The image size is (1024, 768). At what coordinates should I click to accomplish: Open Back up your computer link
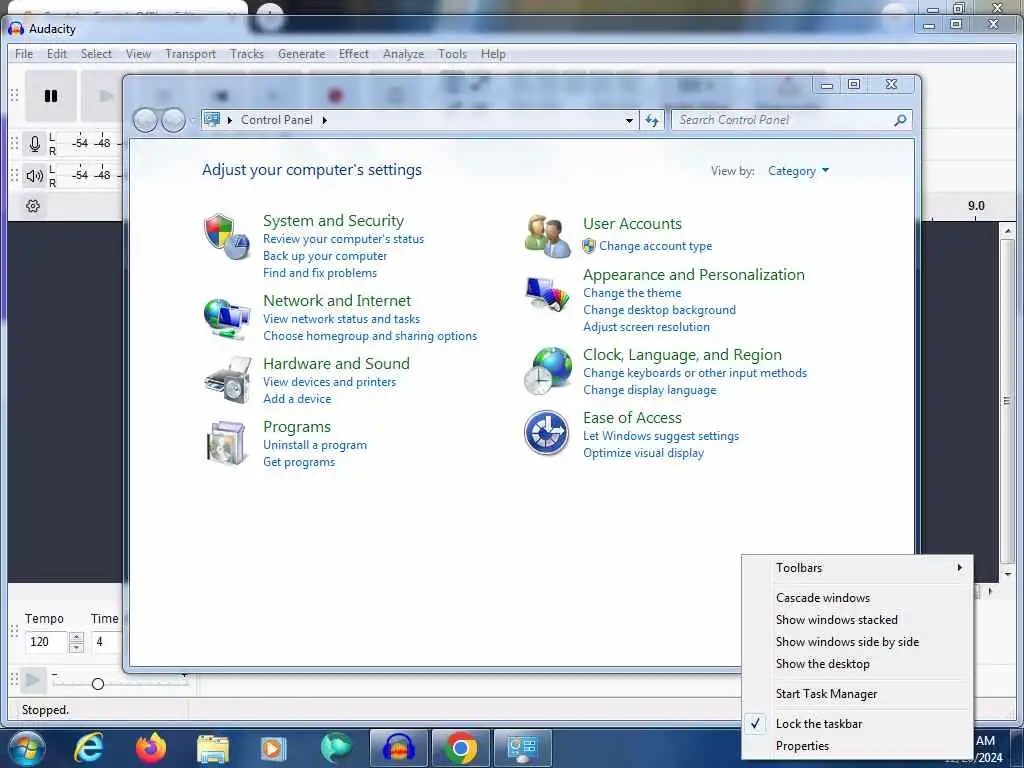325,256
